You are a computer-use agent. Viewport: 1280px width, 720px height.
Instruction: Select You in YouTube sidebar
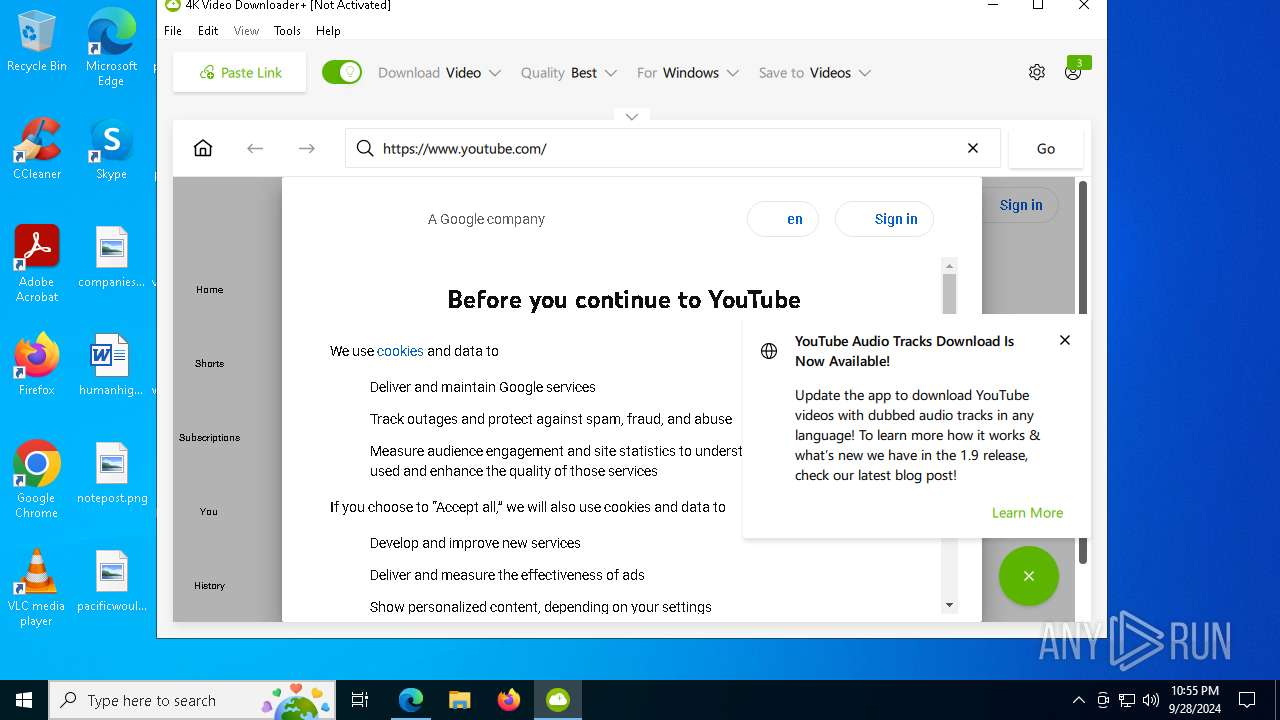coord(209,512)
